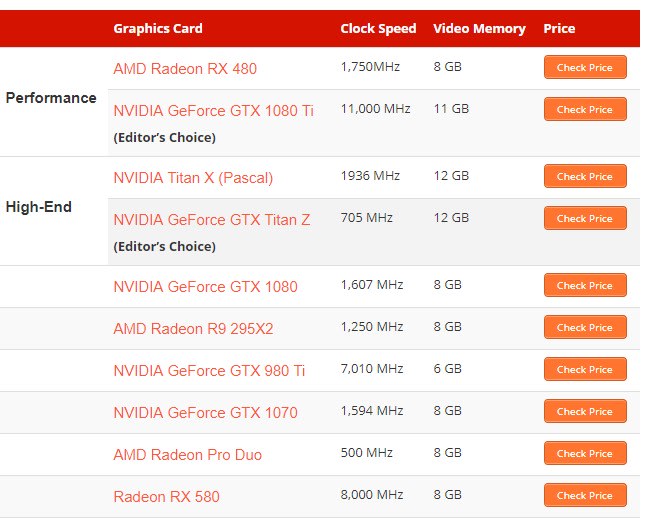This screenshot has height=523, width=645.
Task: Open the Radeon RX 580 link
Action: [x=166, y=497]
